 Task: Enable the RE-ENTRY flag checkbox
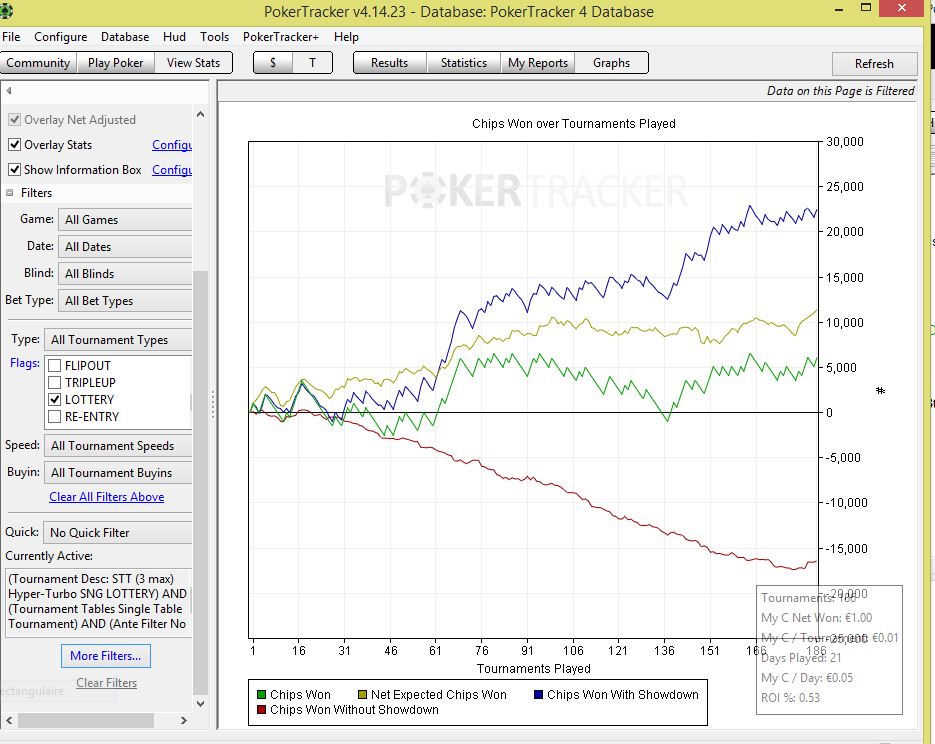pyautogui.click(x=54, y=417)
